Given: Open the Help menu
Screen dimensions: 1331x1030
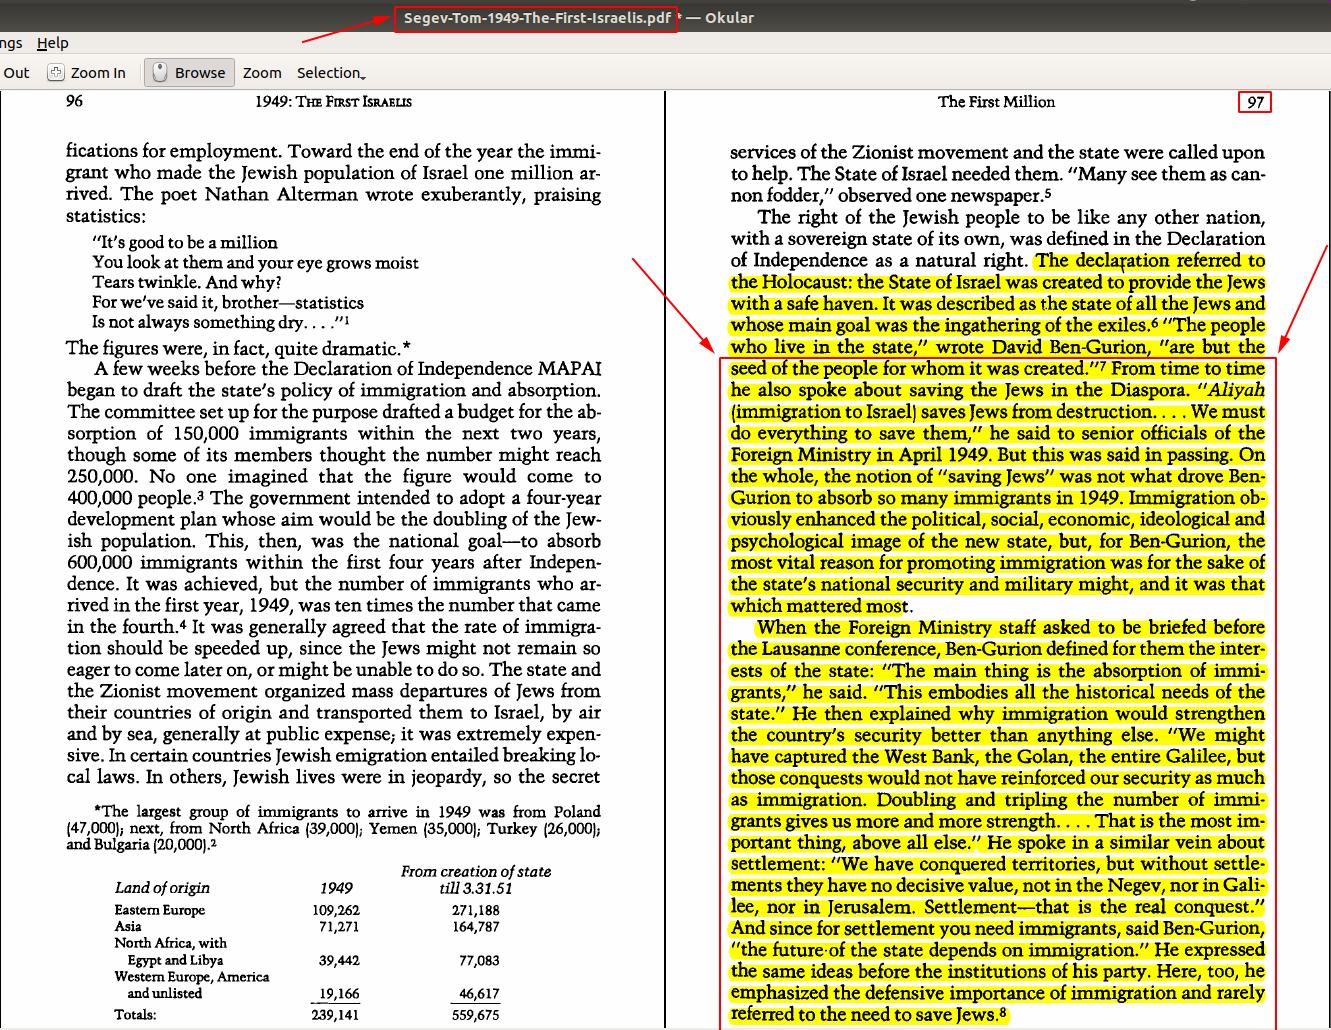Looking at the screenshot, I should pos(52,43).
